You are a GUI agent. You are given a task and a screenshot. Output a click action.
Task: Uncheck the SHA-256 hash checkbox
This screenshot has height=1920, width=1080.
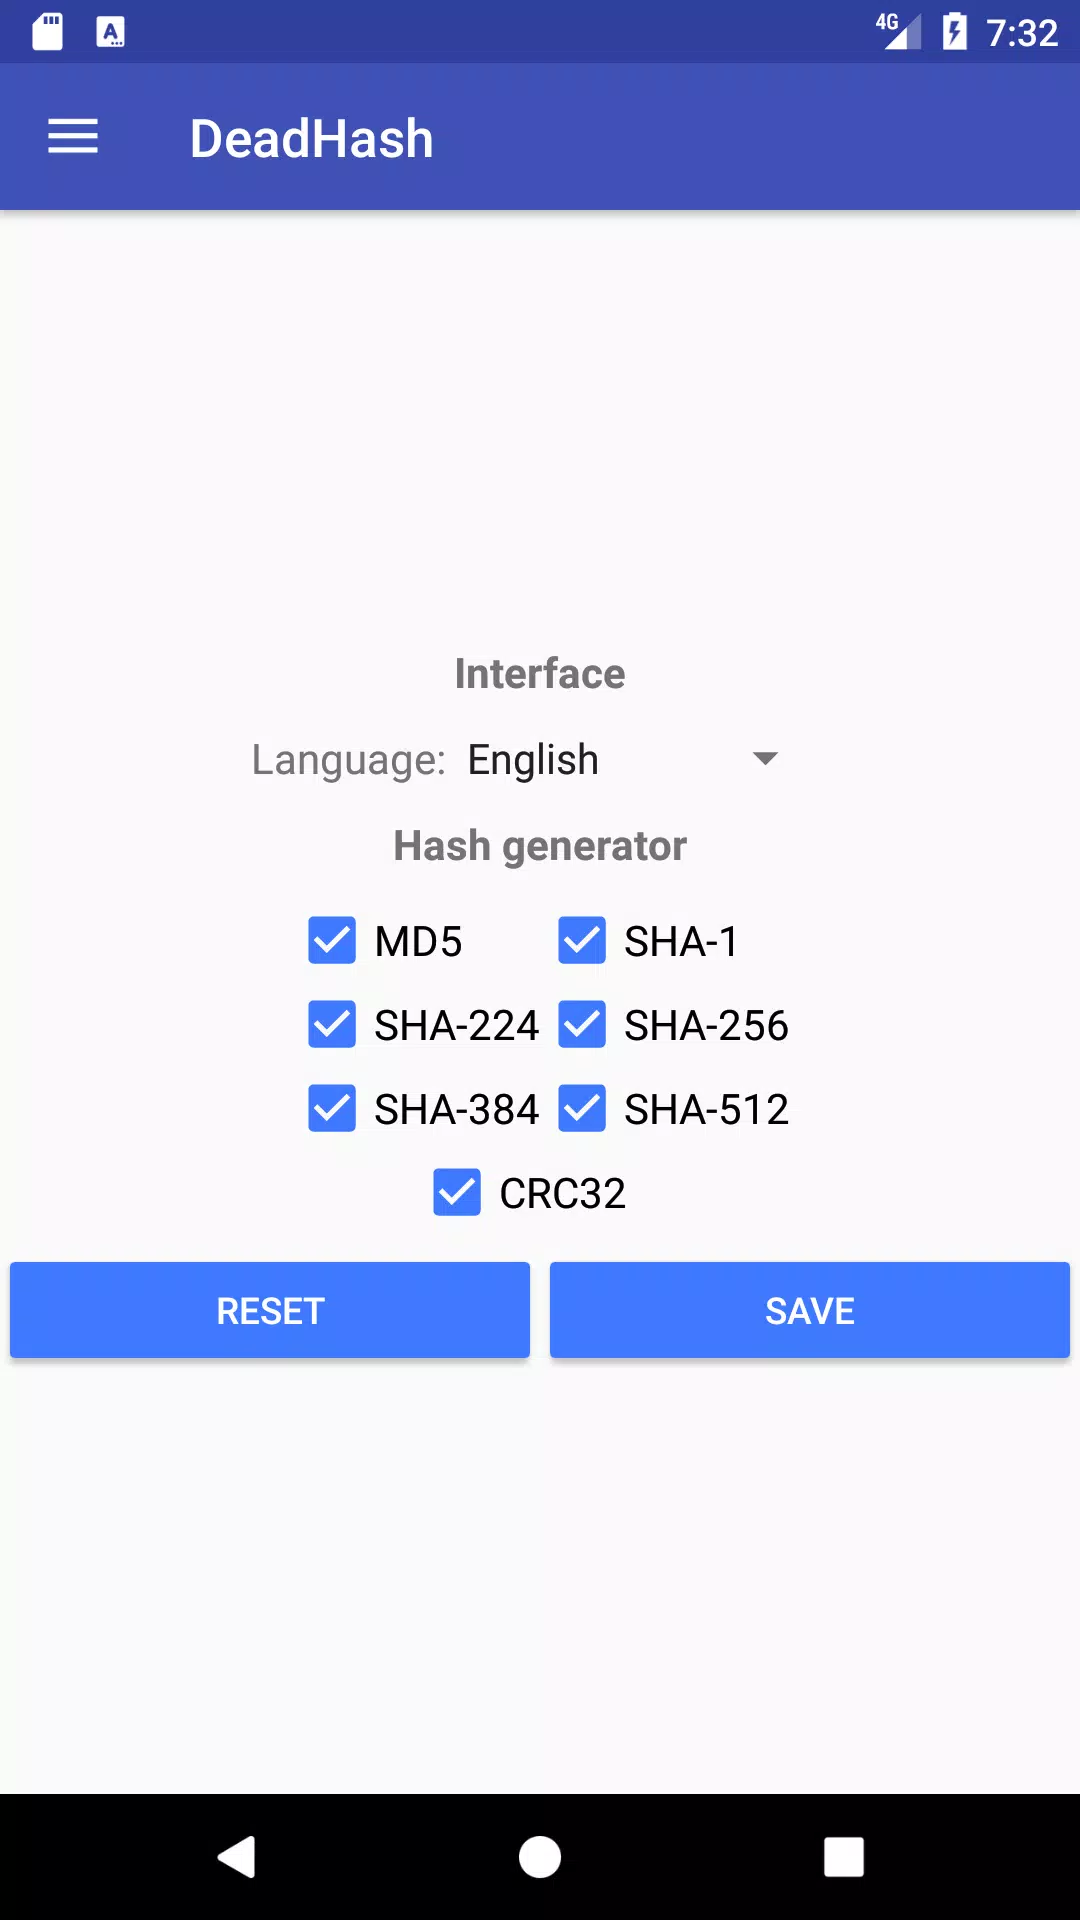(582, 1024)
